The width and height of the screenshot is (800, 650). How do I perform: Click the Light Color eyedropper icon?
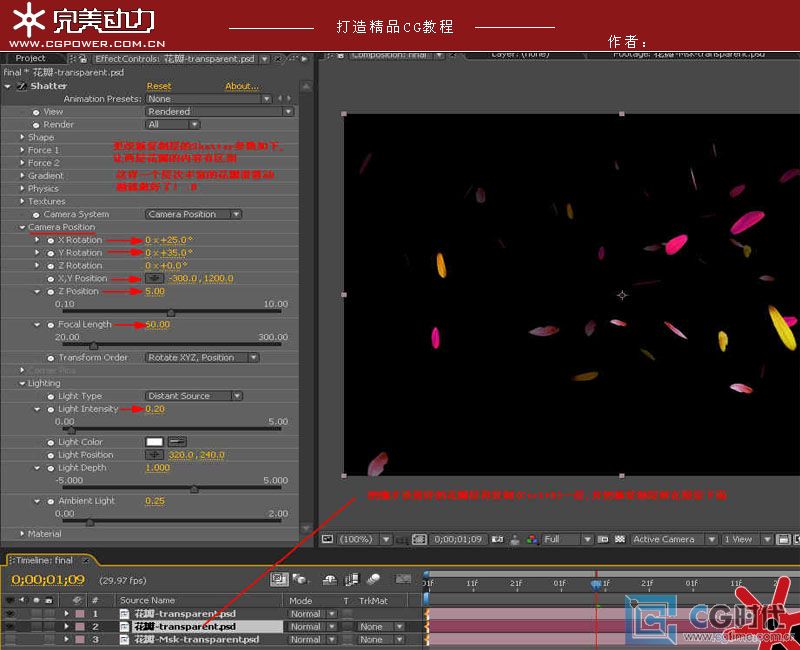(x=177, y=441)
